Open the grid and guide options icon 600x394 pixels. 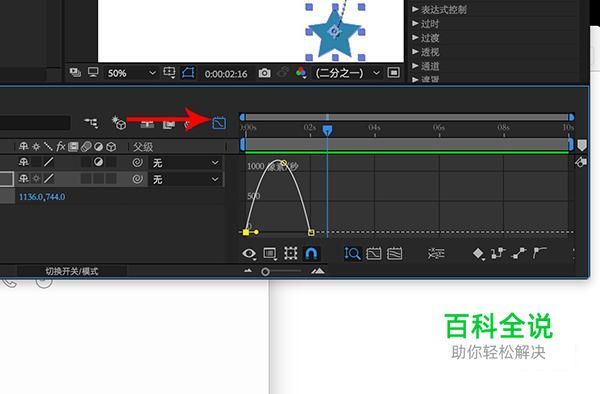[169, 72]
